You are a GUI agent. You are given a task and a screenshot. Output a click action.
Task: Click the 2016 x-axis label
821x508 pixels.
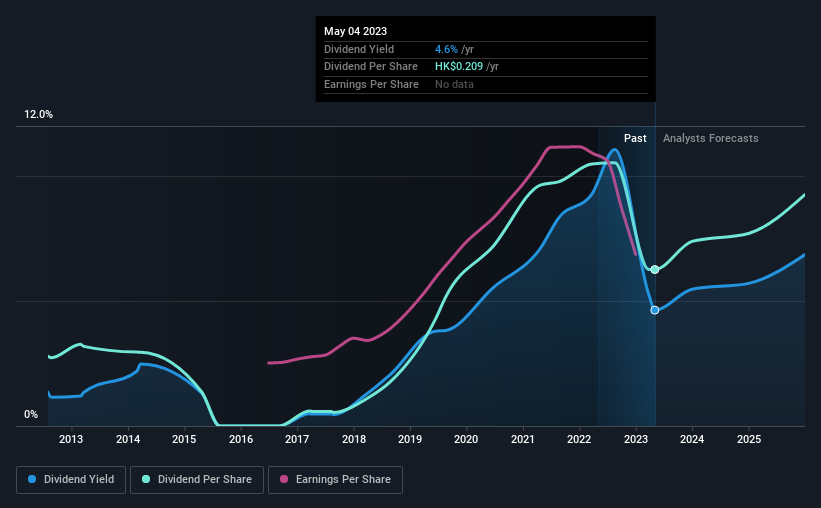coord(241,439)
